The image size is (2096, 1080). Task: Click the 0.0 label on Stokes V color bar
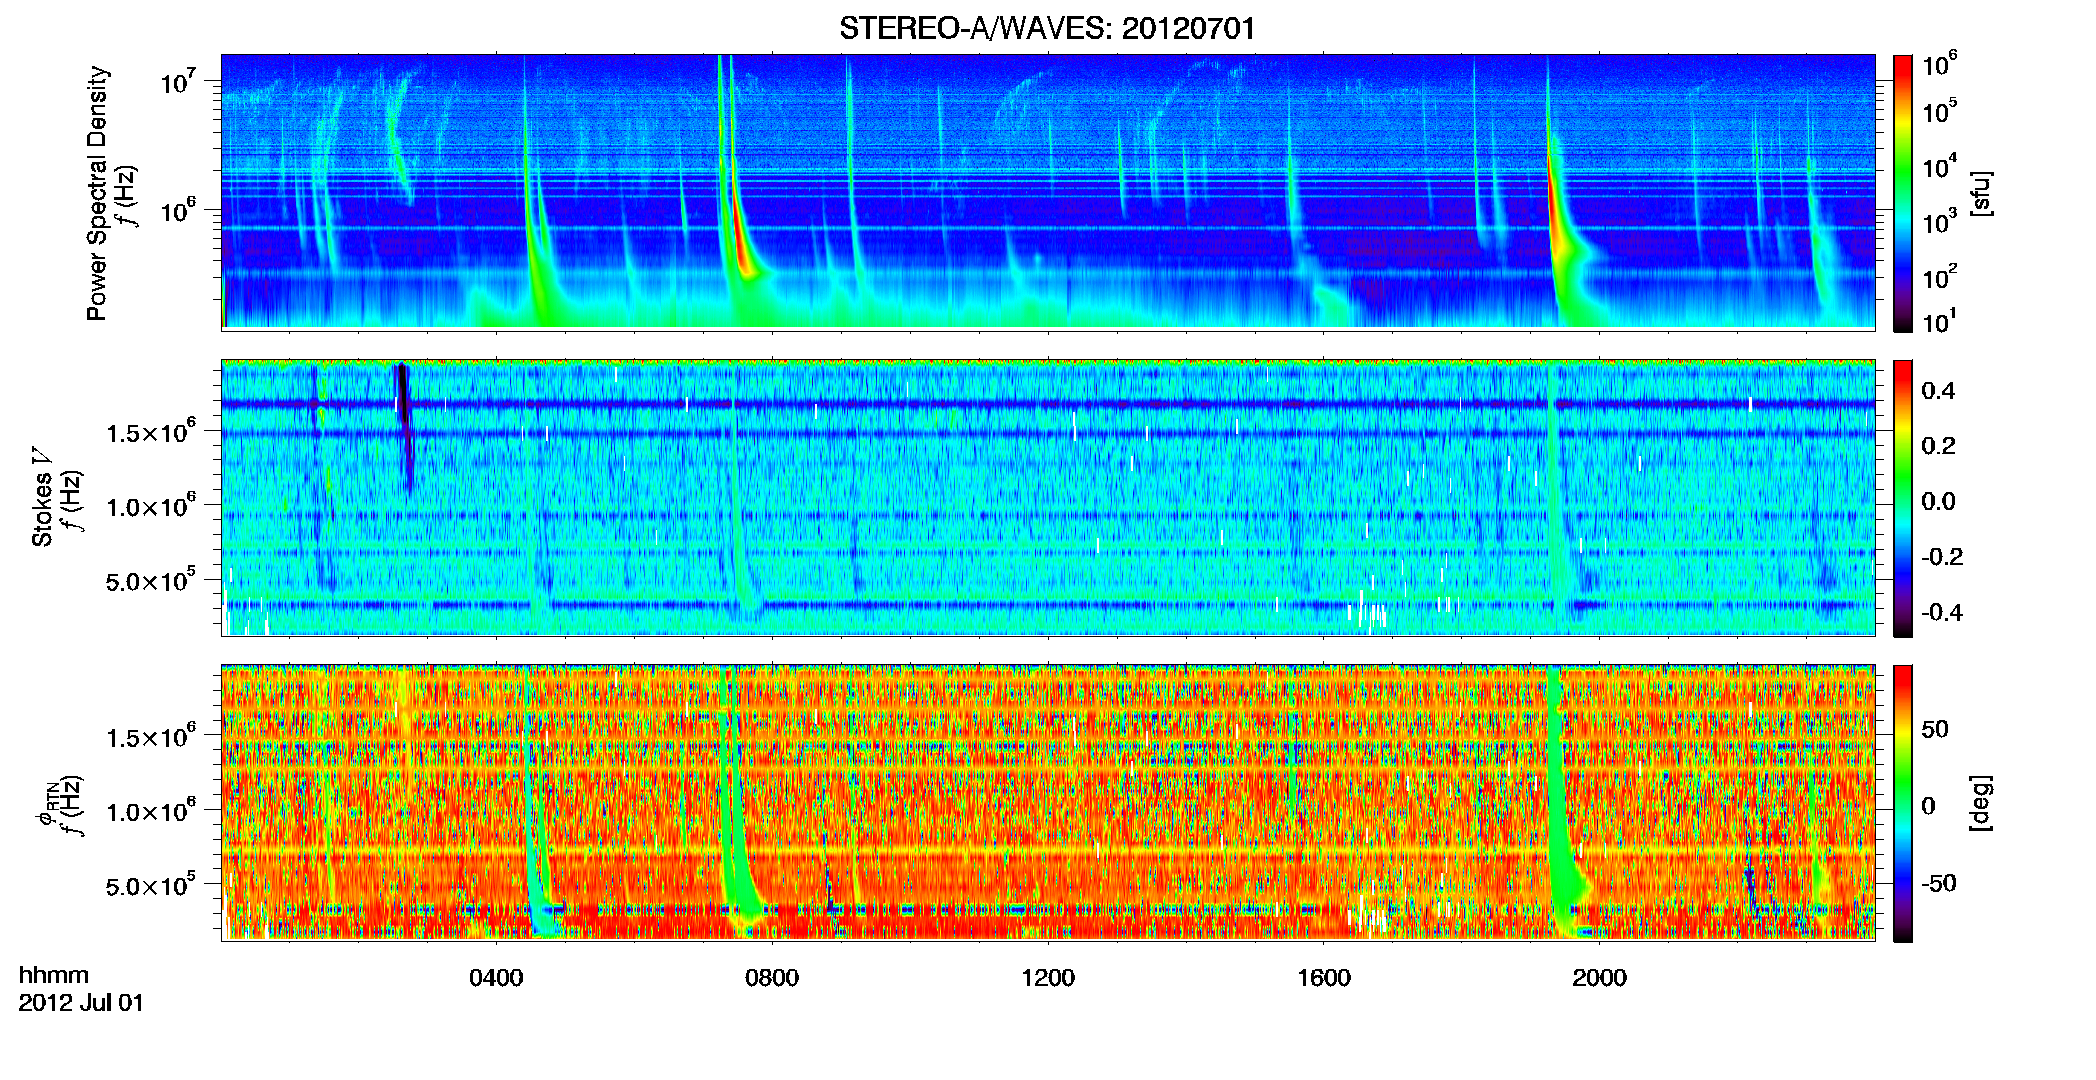(1938, 501)
